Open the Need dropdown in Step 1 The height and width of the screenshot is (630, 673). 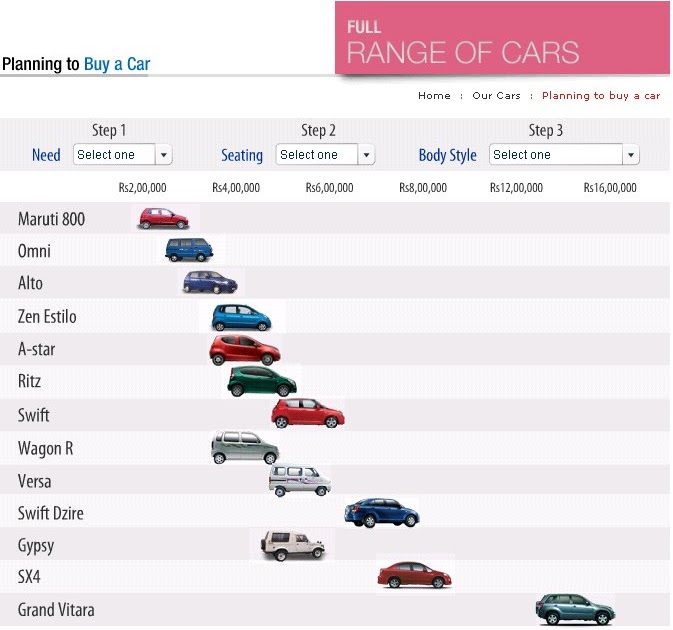point(123,154)
